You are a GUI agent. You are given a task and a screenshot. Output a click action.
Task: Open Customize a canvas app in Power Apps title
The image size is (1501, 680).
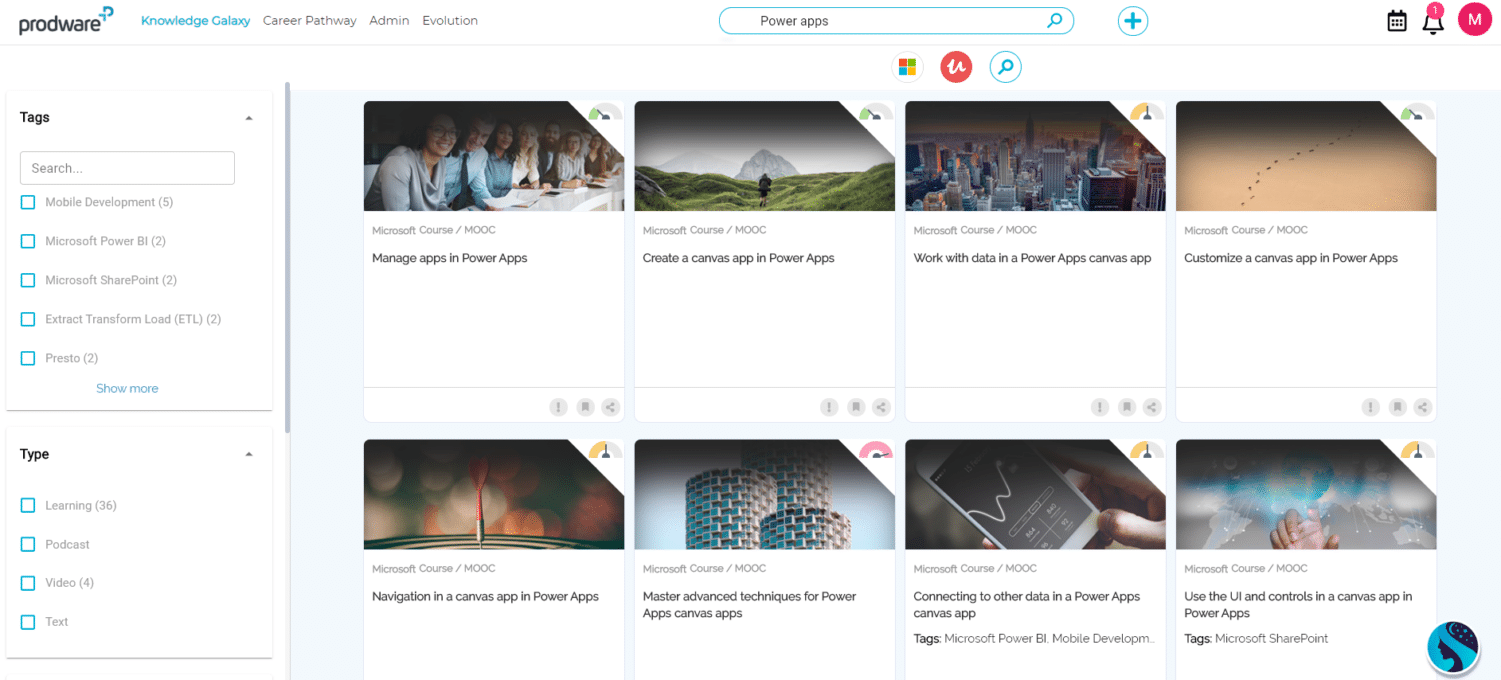tap(1291, 258)
